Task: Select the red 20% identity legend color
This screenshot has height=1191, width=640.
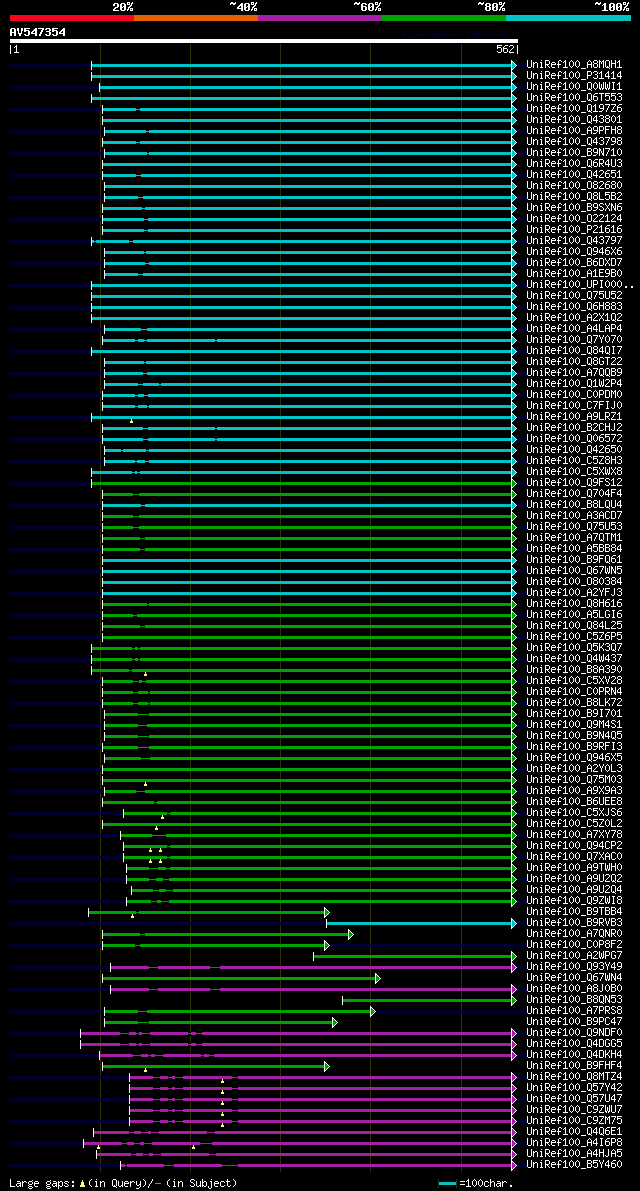Action: (71, 17)
